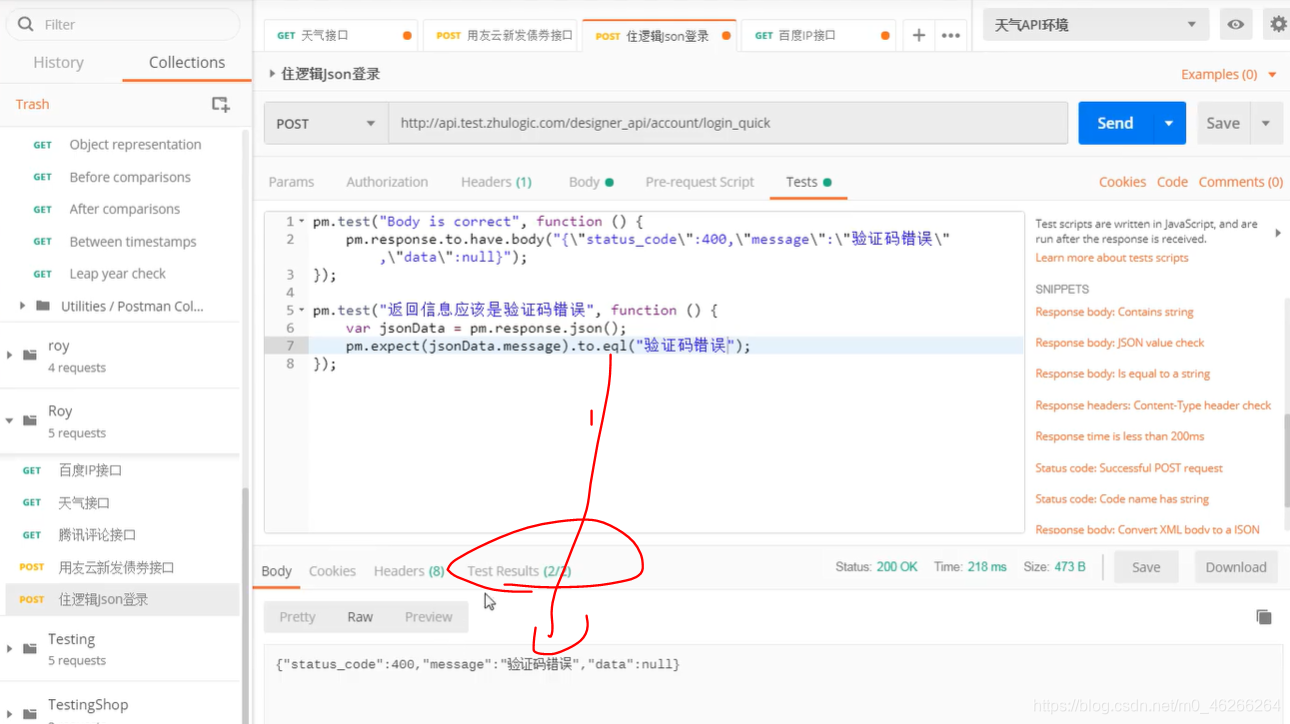Click the Send button
The image size is (1290, 724).
click(1115, 123)
